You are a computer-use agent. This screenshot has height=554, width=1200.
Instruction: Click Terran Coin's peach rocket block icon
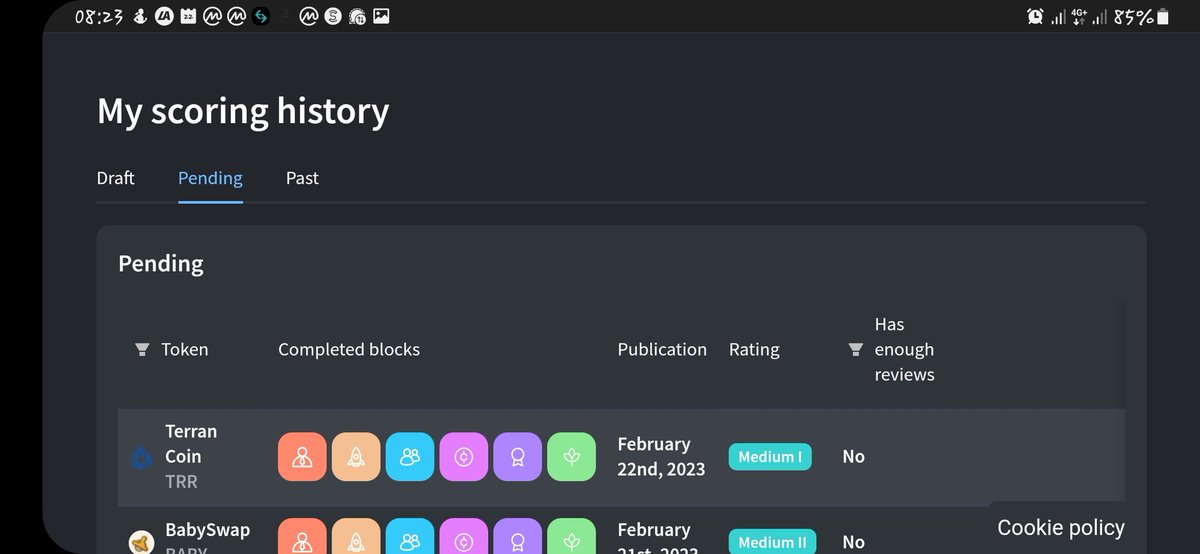tap(356, 457)
